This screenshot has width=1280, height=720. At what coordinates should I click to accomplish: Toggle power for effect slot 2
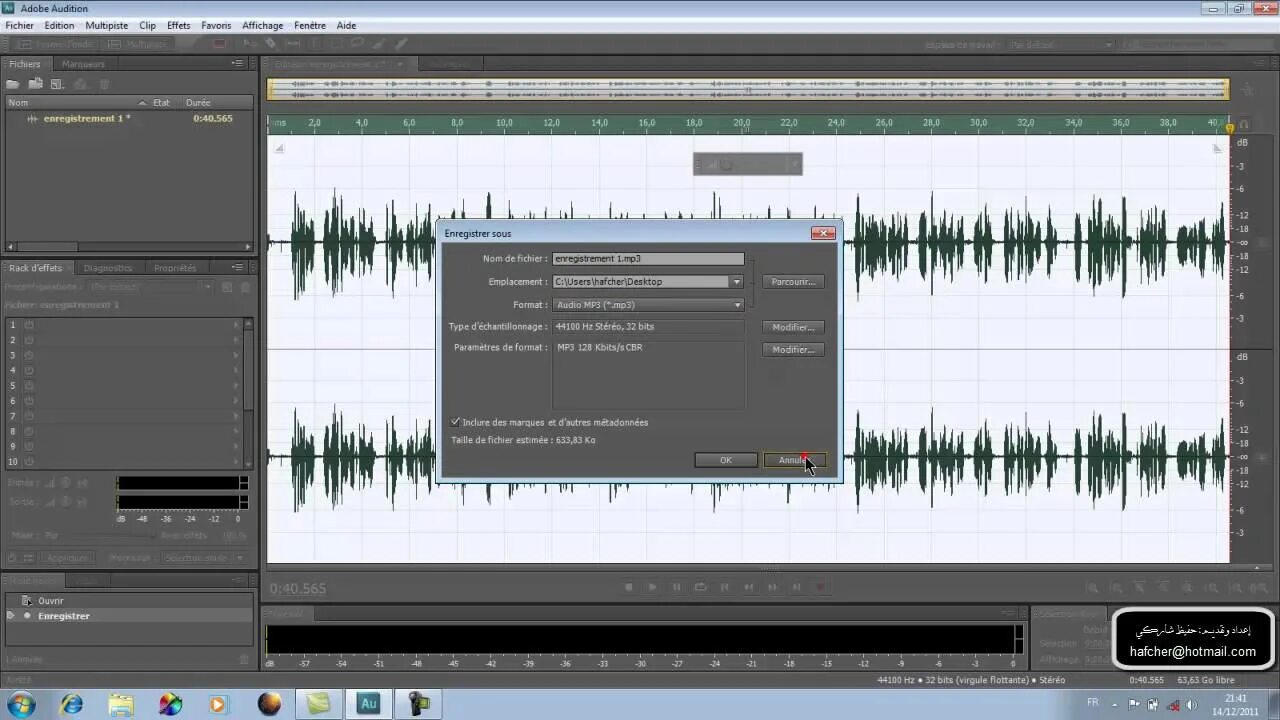(x=29, y=340)
